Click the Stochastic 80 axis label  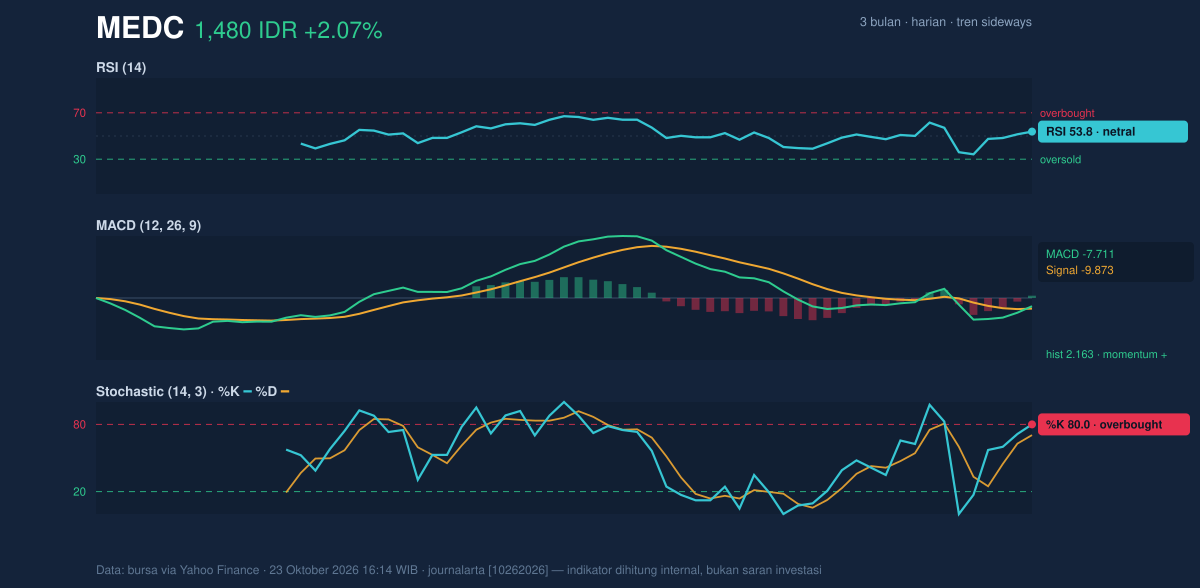pyautogui.click(x=79, y=425)
